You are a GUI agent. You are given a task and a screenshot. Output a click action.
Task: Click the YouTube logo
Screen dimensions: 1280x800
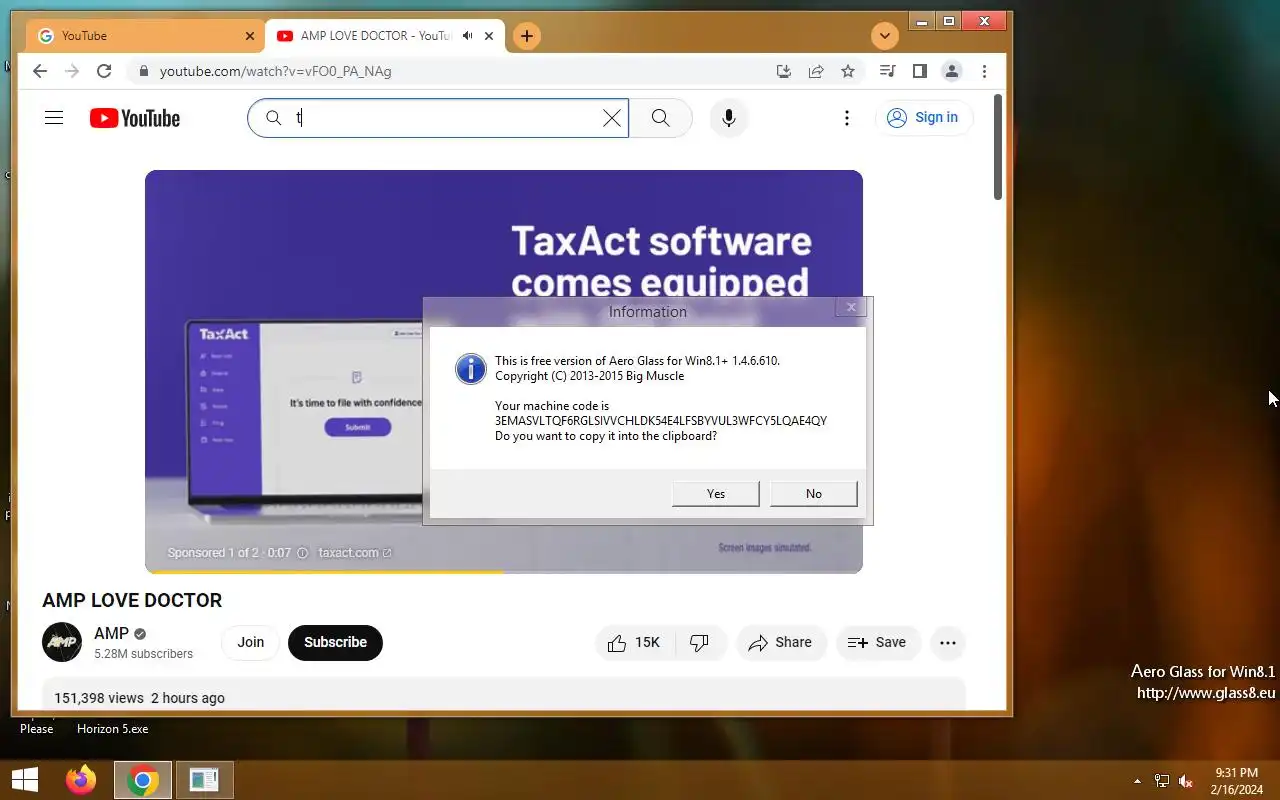pos(135,118)
